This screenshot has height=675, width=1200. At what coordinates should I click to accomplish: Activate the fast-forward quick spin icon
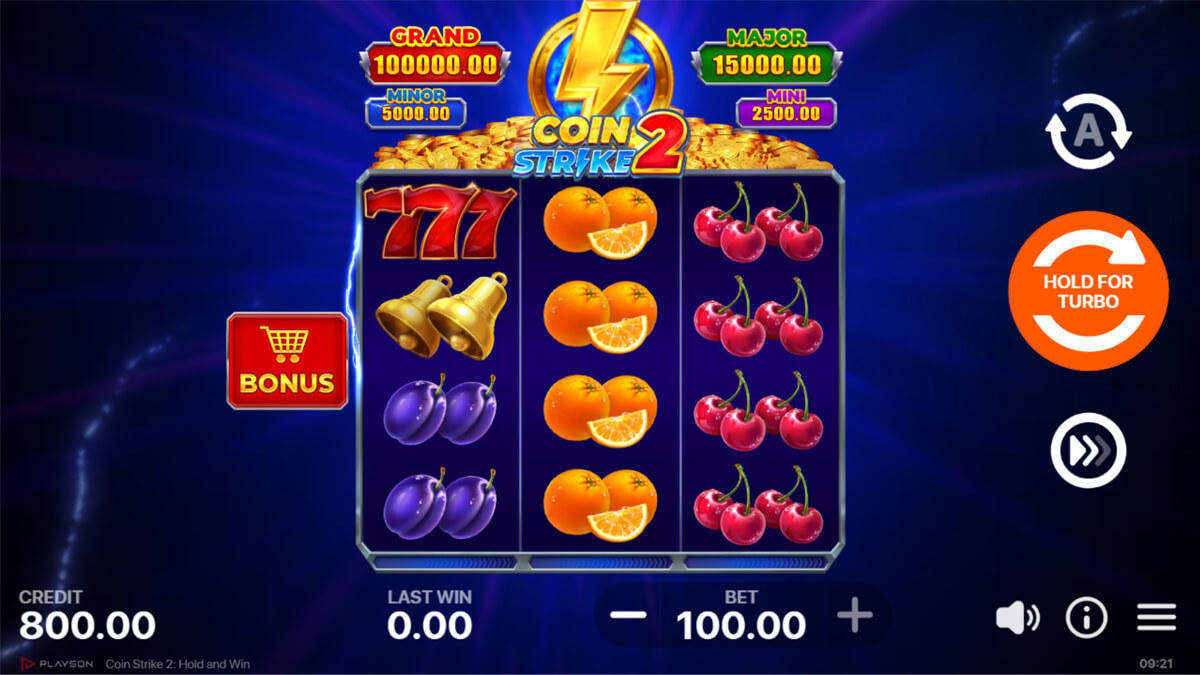pos(1088,451)
